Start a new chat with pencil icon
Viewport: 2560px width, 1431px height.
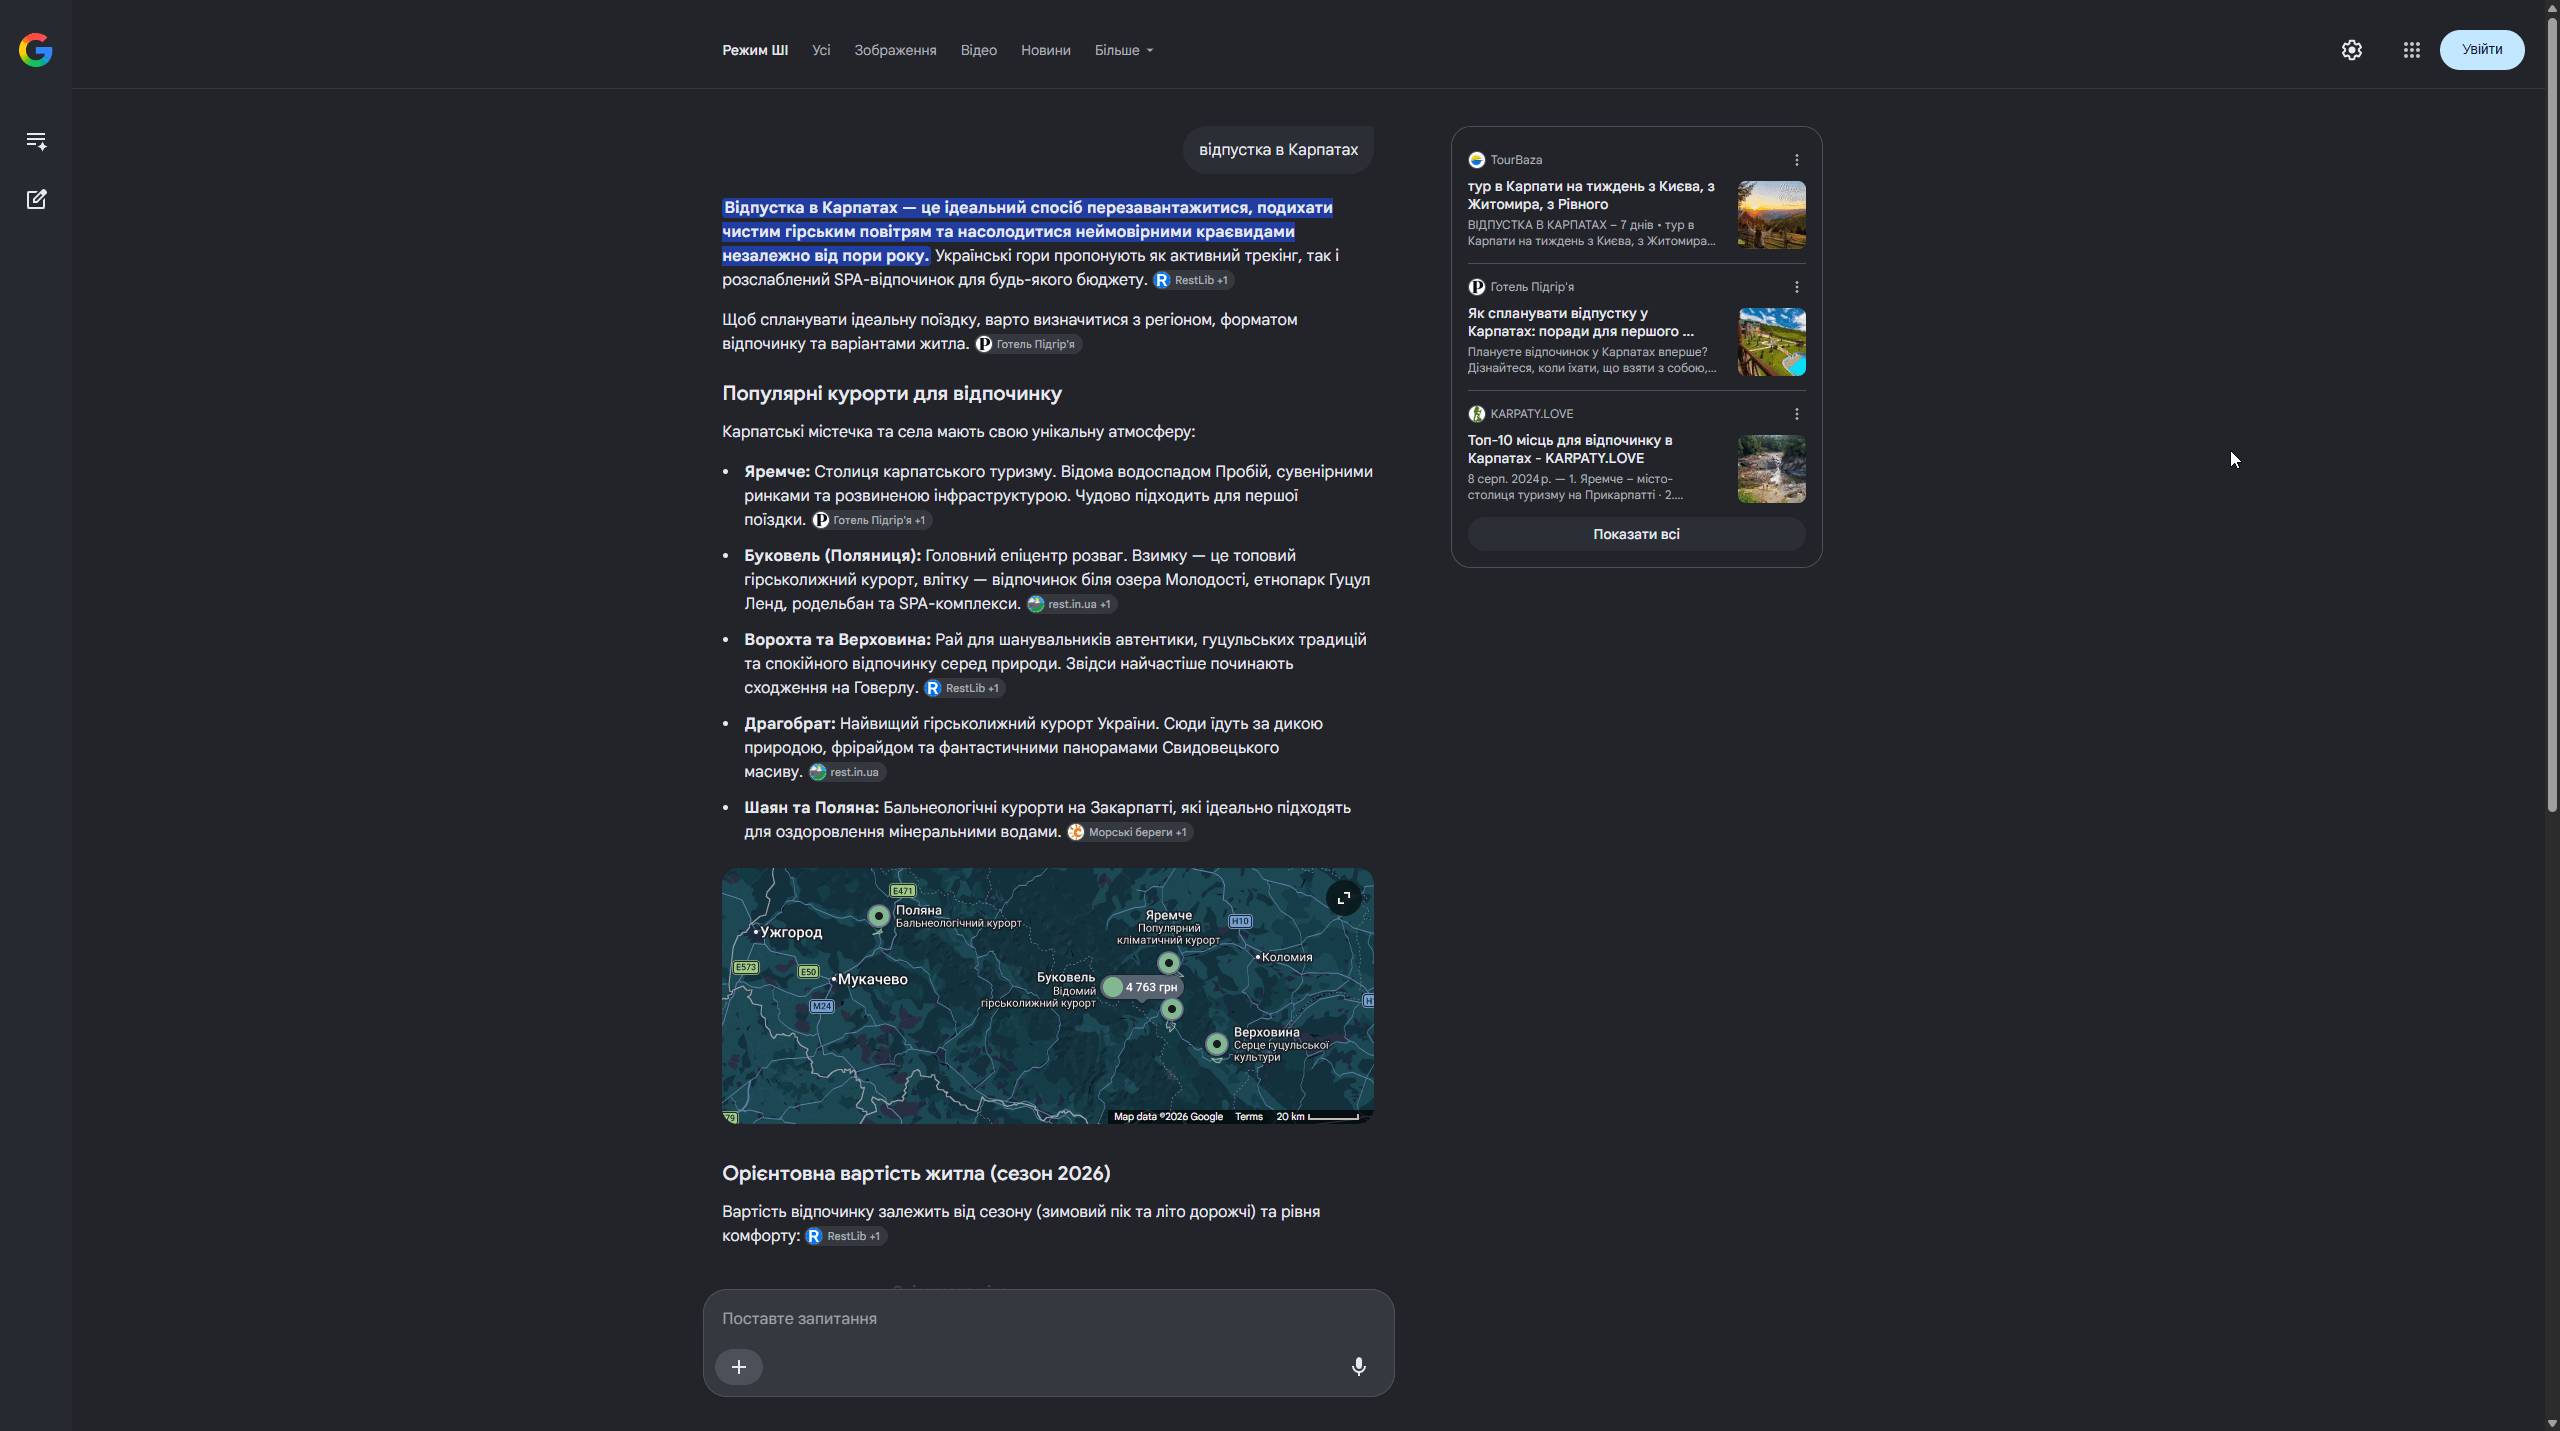(36, 199)
